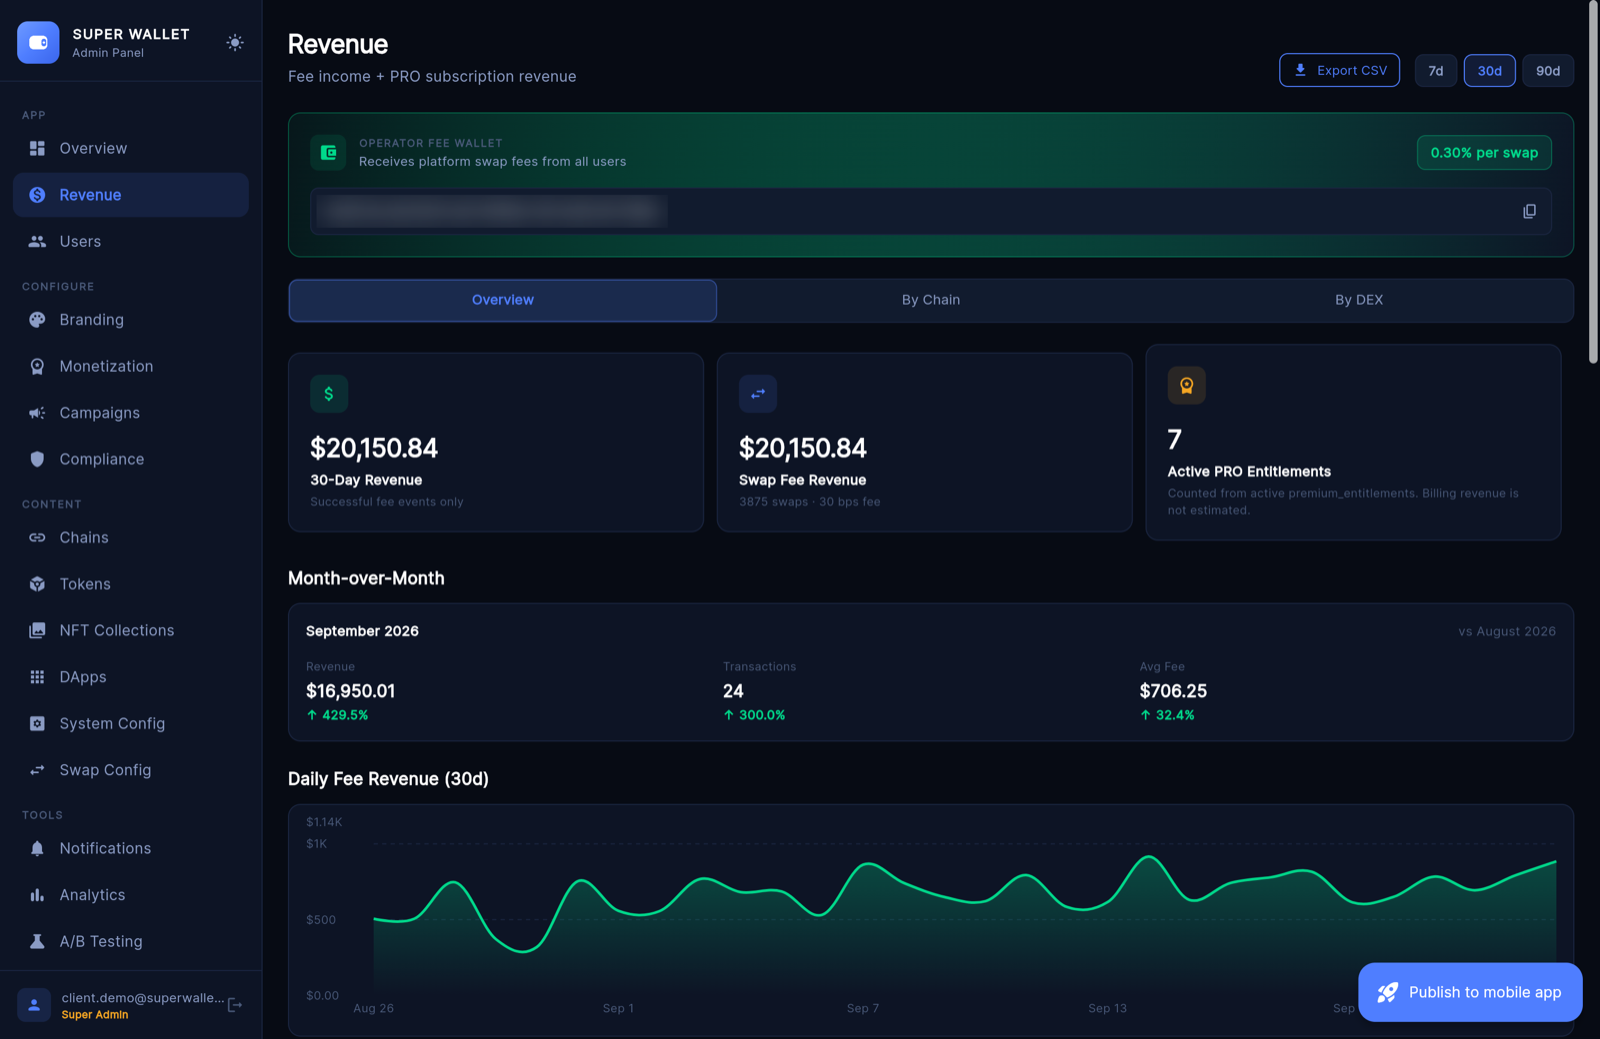Open Tokens icon in sidebar

click(x=37, y=584)
